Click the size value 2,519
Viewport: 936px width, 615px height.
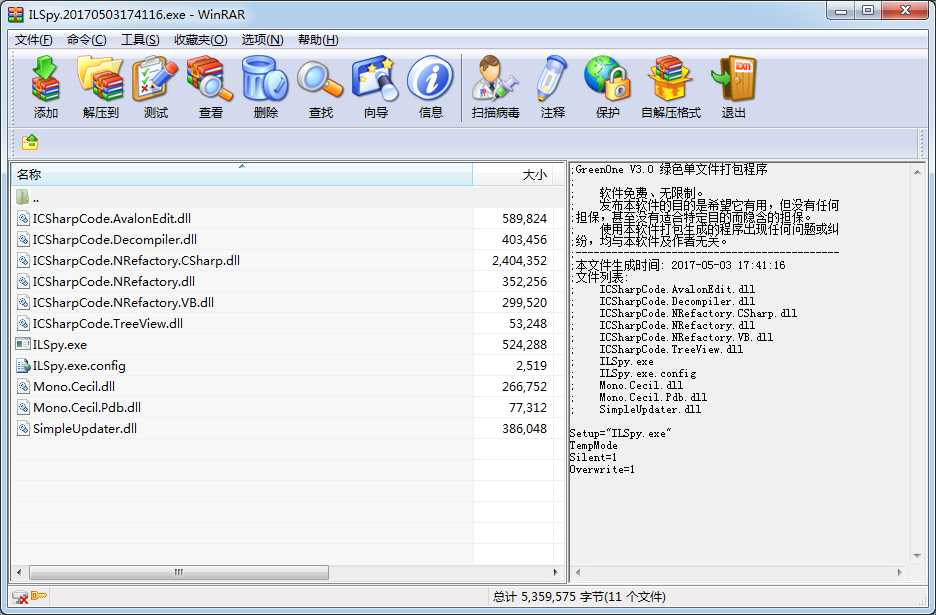[531, 365]
